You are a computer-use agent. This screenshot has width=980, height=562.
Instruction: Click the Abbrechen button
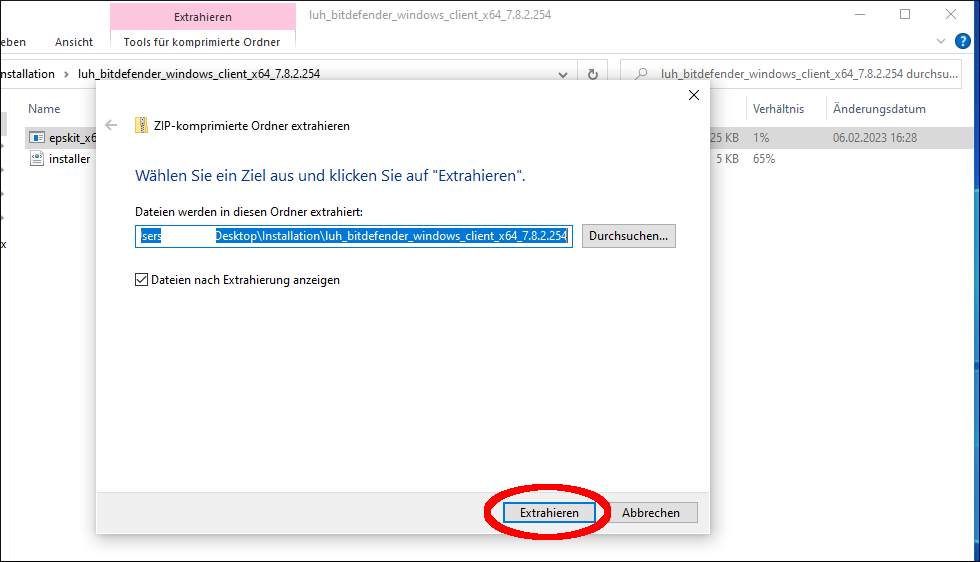[x=651, y=513]
